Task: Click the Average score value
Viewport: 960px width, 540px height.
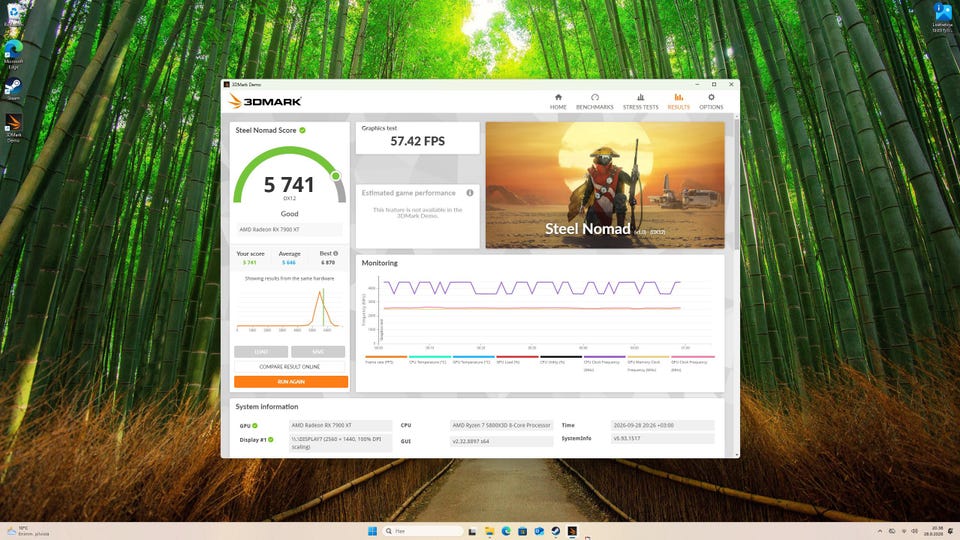Action: 289,263
